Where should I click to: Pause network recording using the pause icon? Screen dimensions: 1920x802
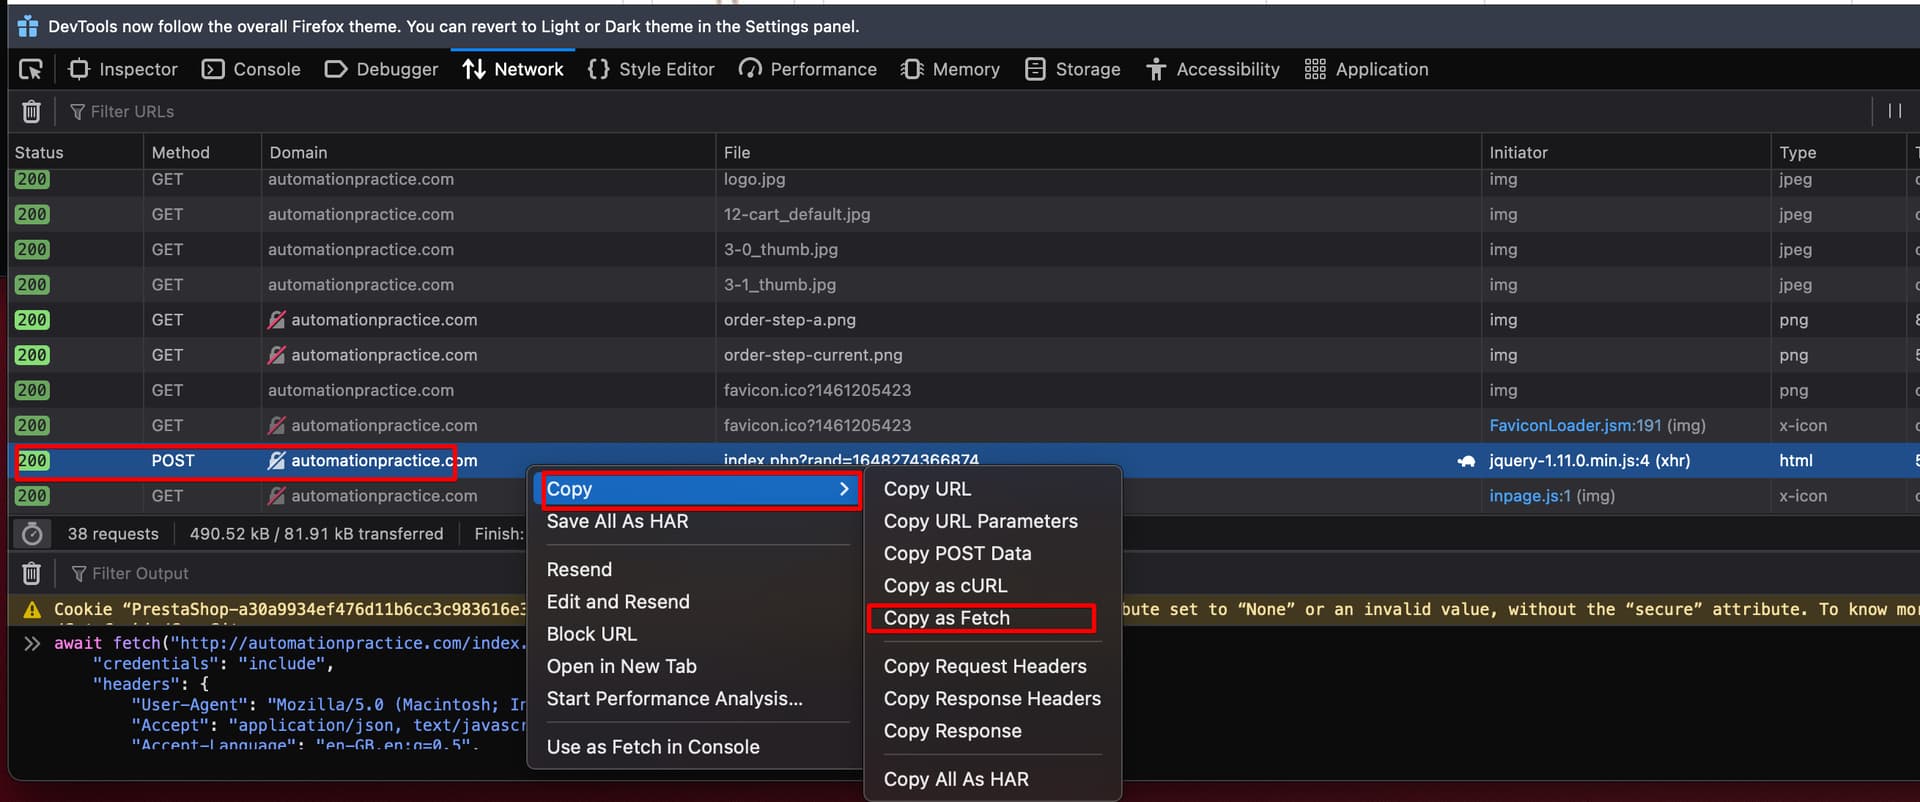pyautogui.click(x=1894, y=111)
